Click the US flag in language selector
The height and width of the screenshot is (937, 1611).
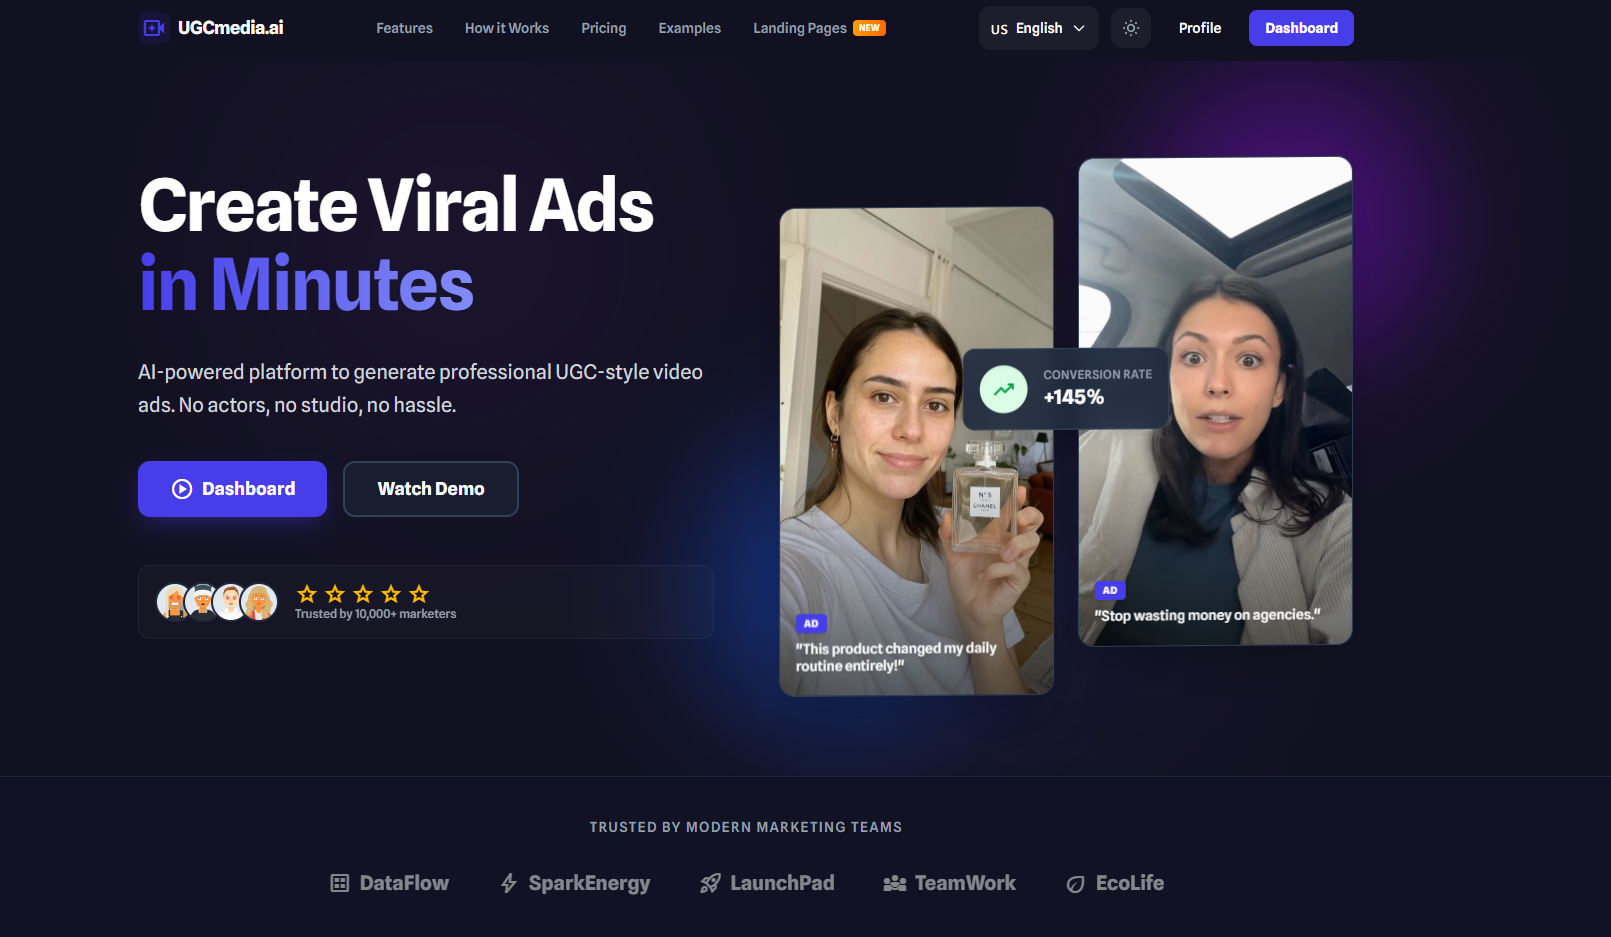997,29
